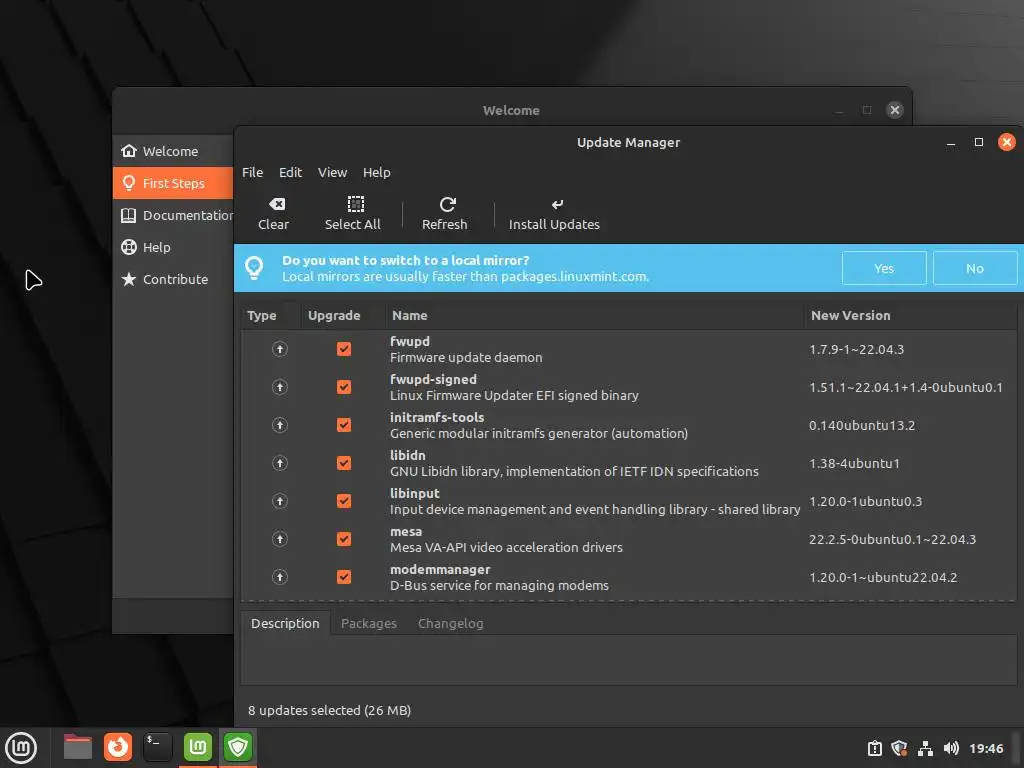Uncheck the libinput upgrade checkbox
The width and height of the screenshot is (1024, 768).
pos(344,501)
